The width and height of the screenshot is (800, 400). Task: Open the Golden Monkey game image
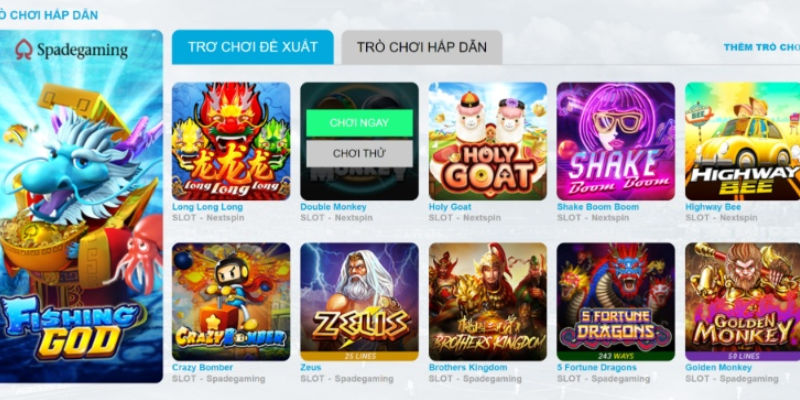(x=742, y=302)
